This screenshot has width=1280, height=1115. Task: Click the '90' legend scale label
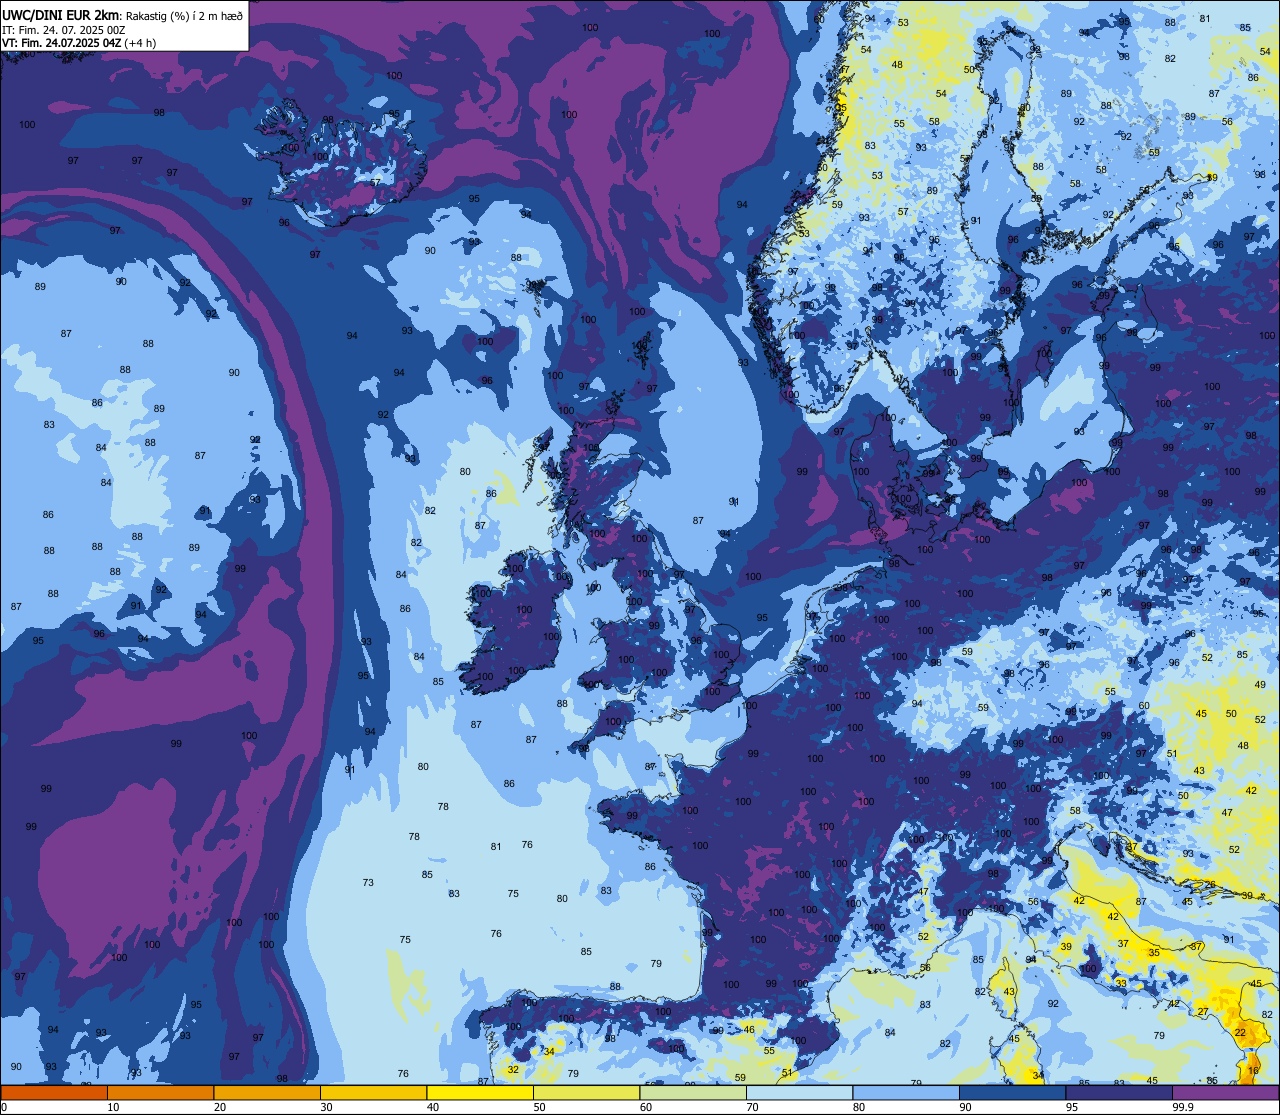coord(965,1107)
